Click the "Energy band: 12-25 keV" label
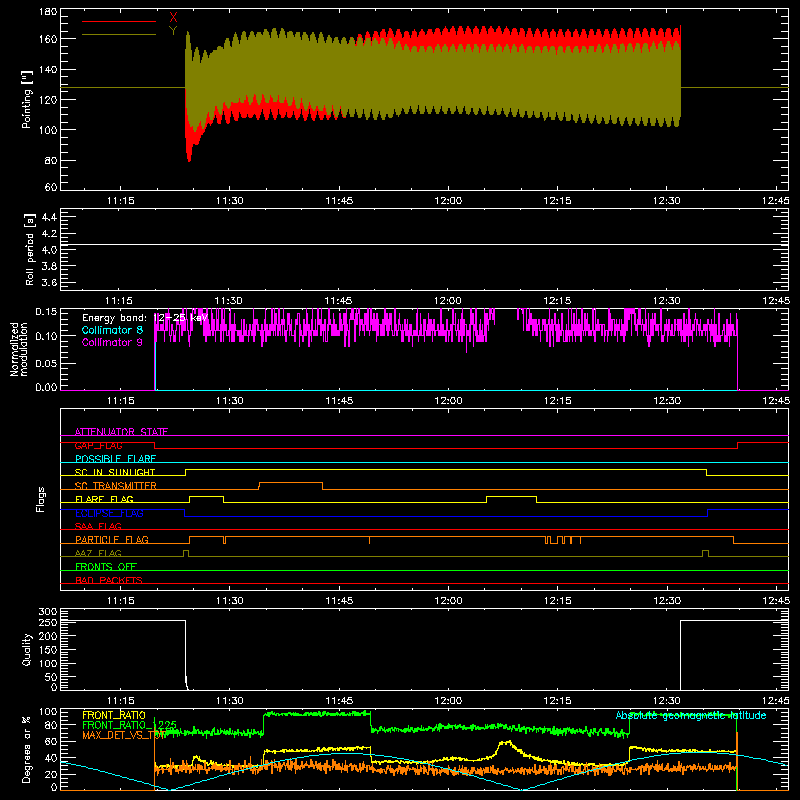 point(145,318)
